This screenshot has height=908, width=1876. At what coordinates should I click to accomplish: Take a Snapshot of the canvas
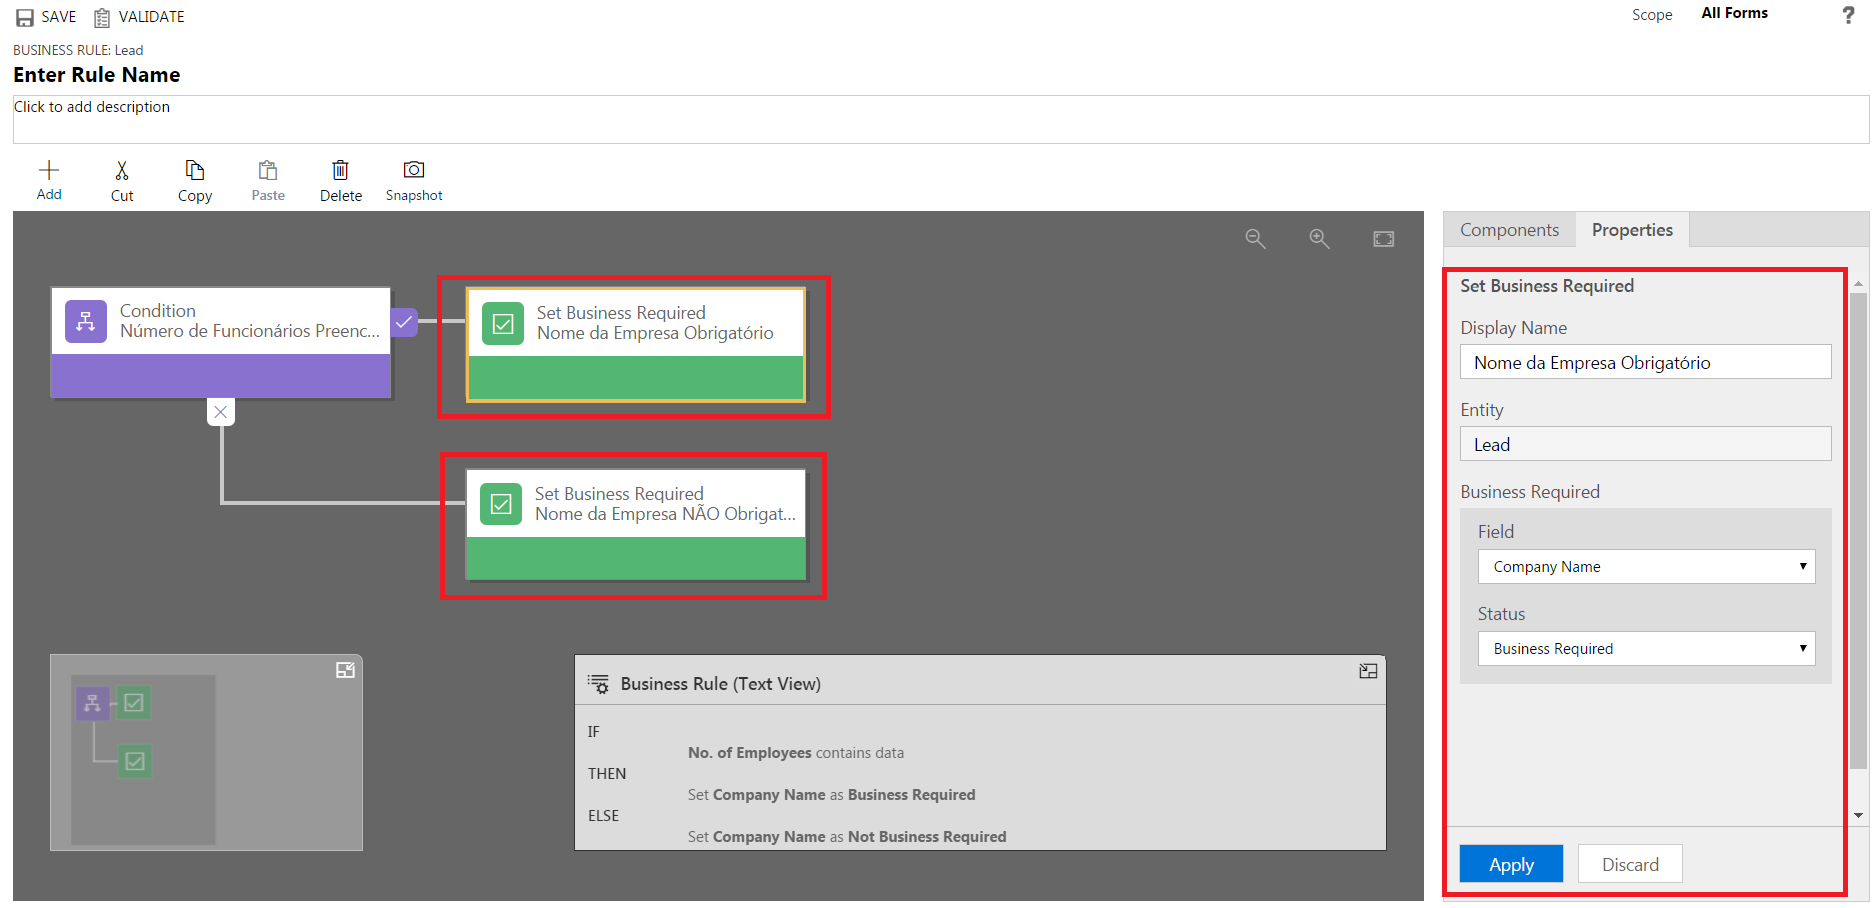(413, 171)
